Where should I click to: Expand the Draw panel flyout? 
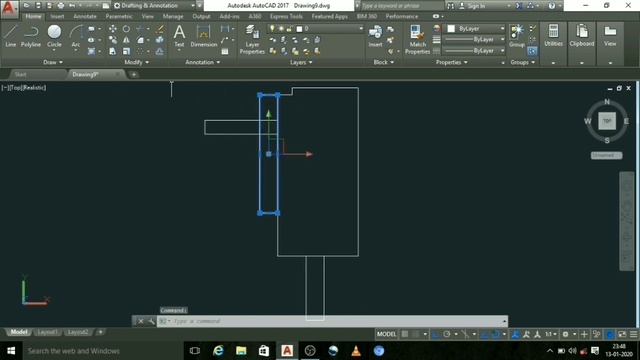(53, 62)
